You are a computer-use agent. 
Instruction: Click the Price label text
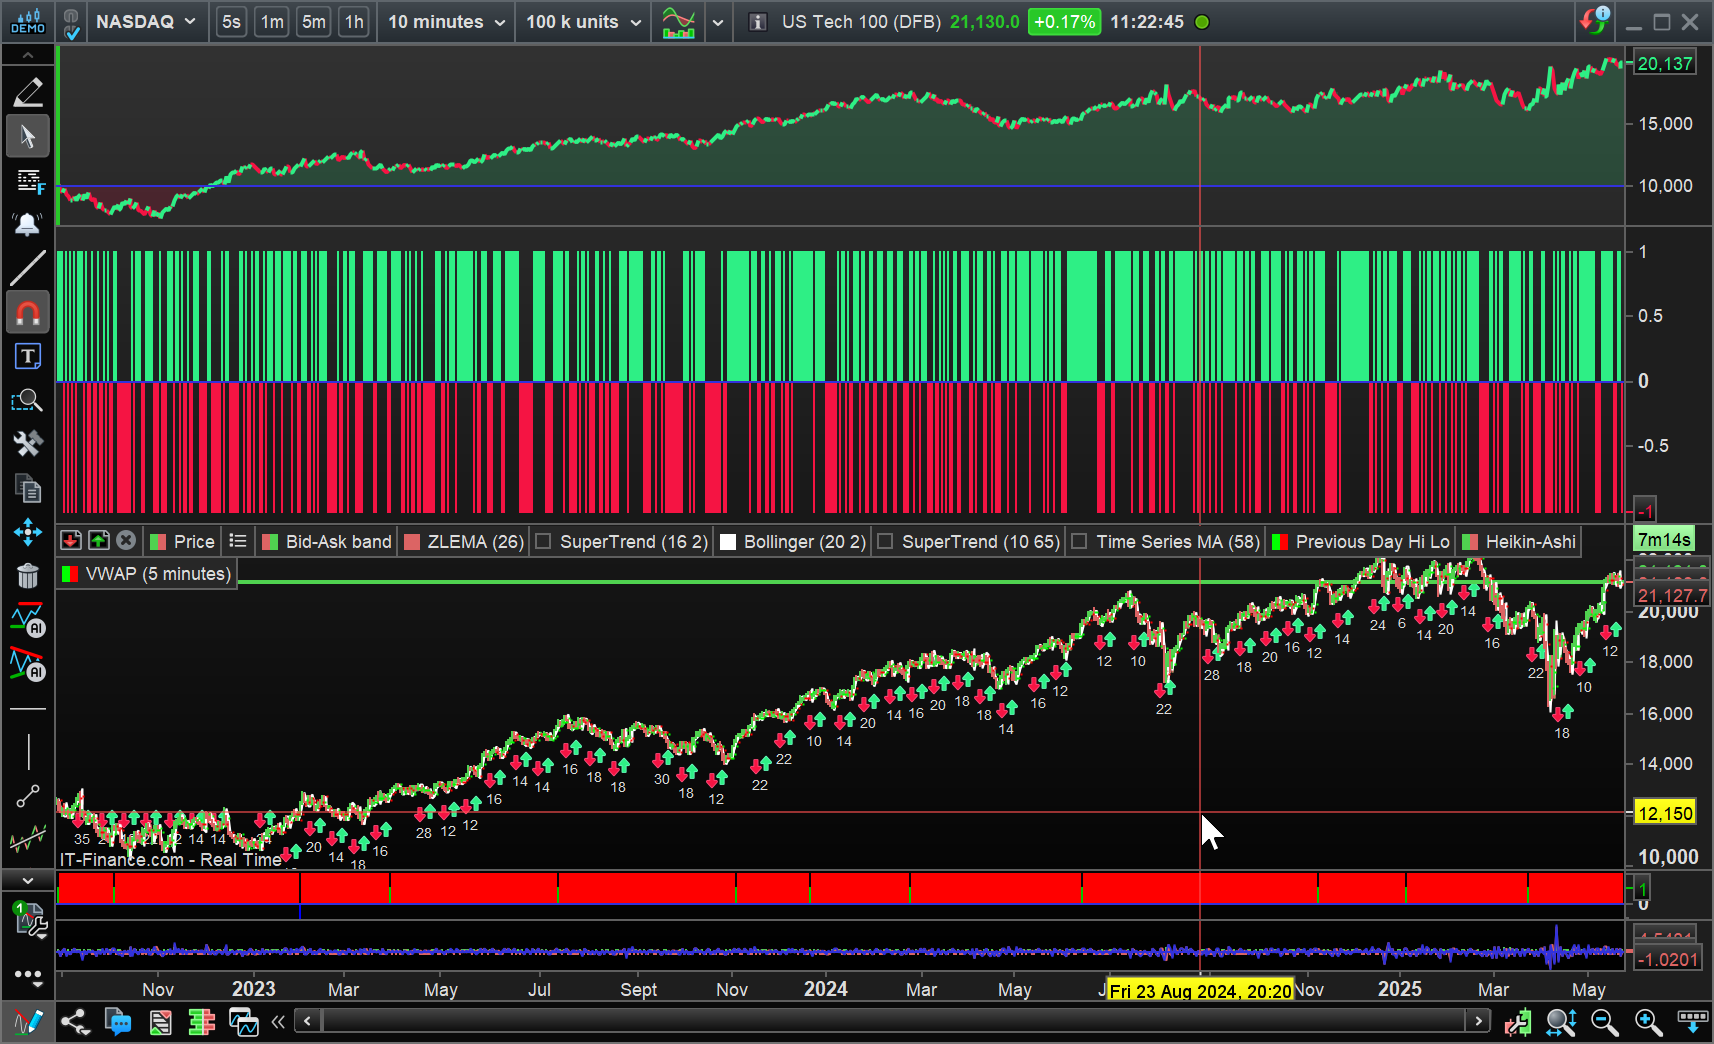pos(194,541)
